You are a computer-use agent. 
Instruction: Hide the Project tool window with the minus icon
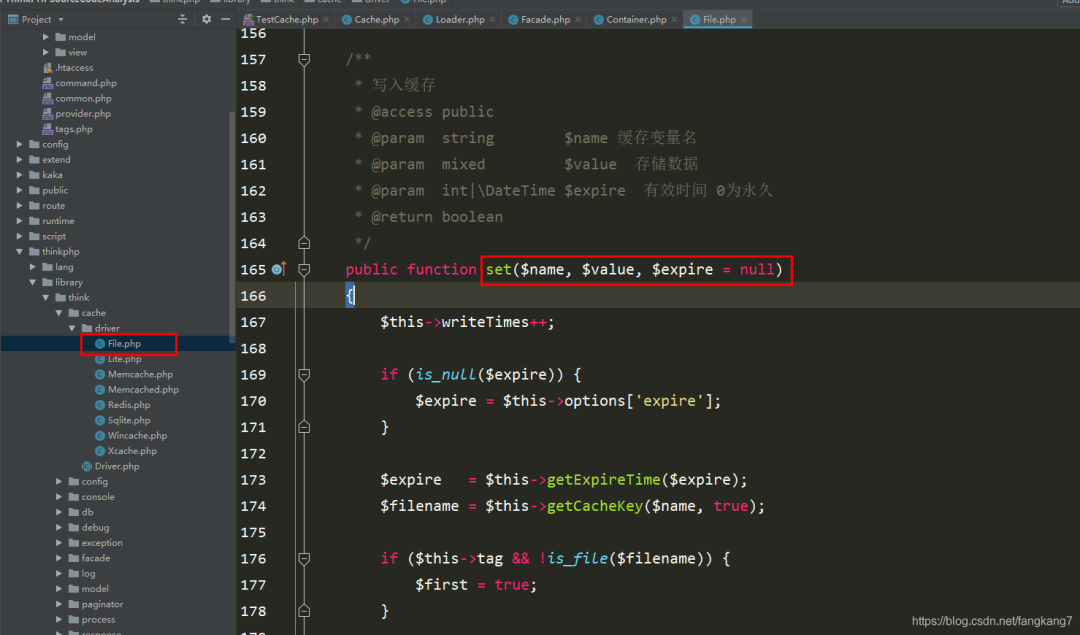pos(225,19)
